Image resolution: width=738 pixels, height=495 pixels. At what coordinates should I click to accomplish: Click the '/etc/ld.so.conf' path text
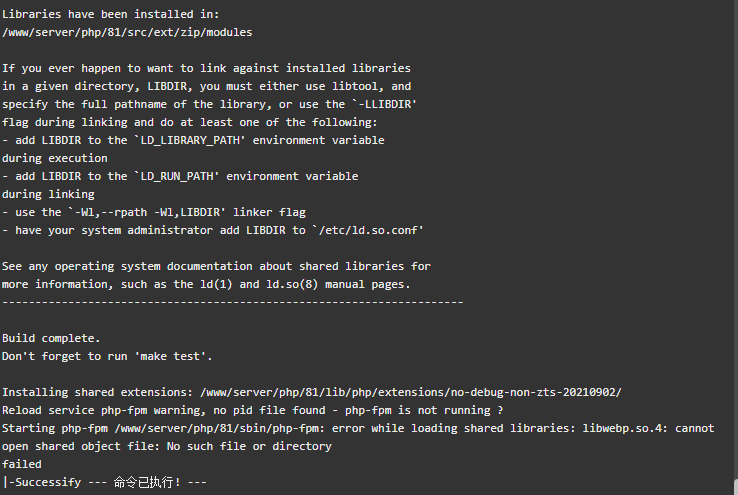tap(369, 231)
